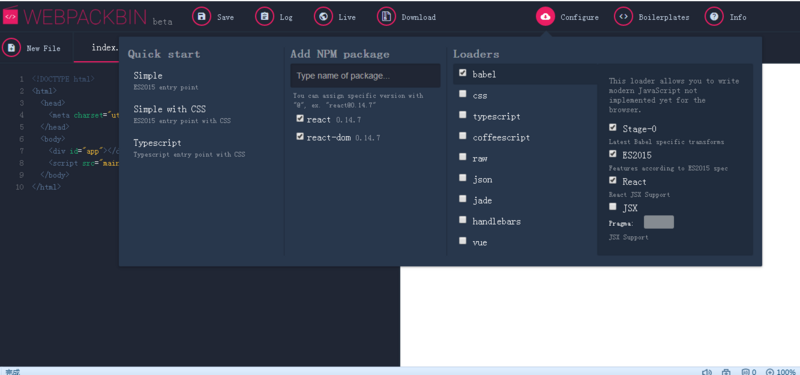Click the Download label in toolbar

418,17
